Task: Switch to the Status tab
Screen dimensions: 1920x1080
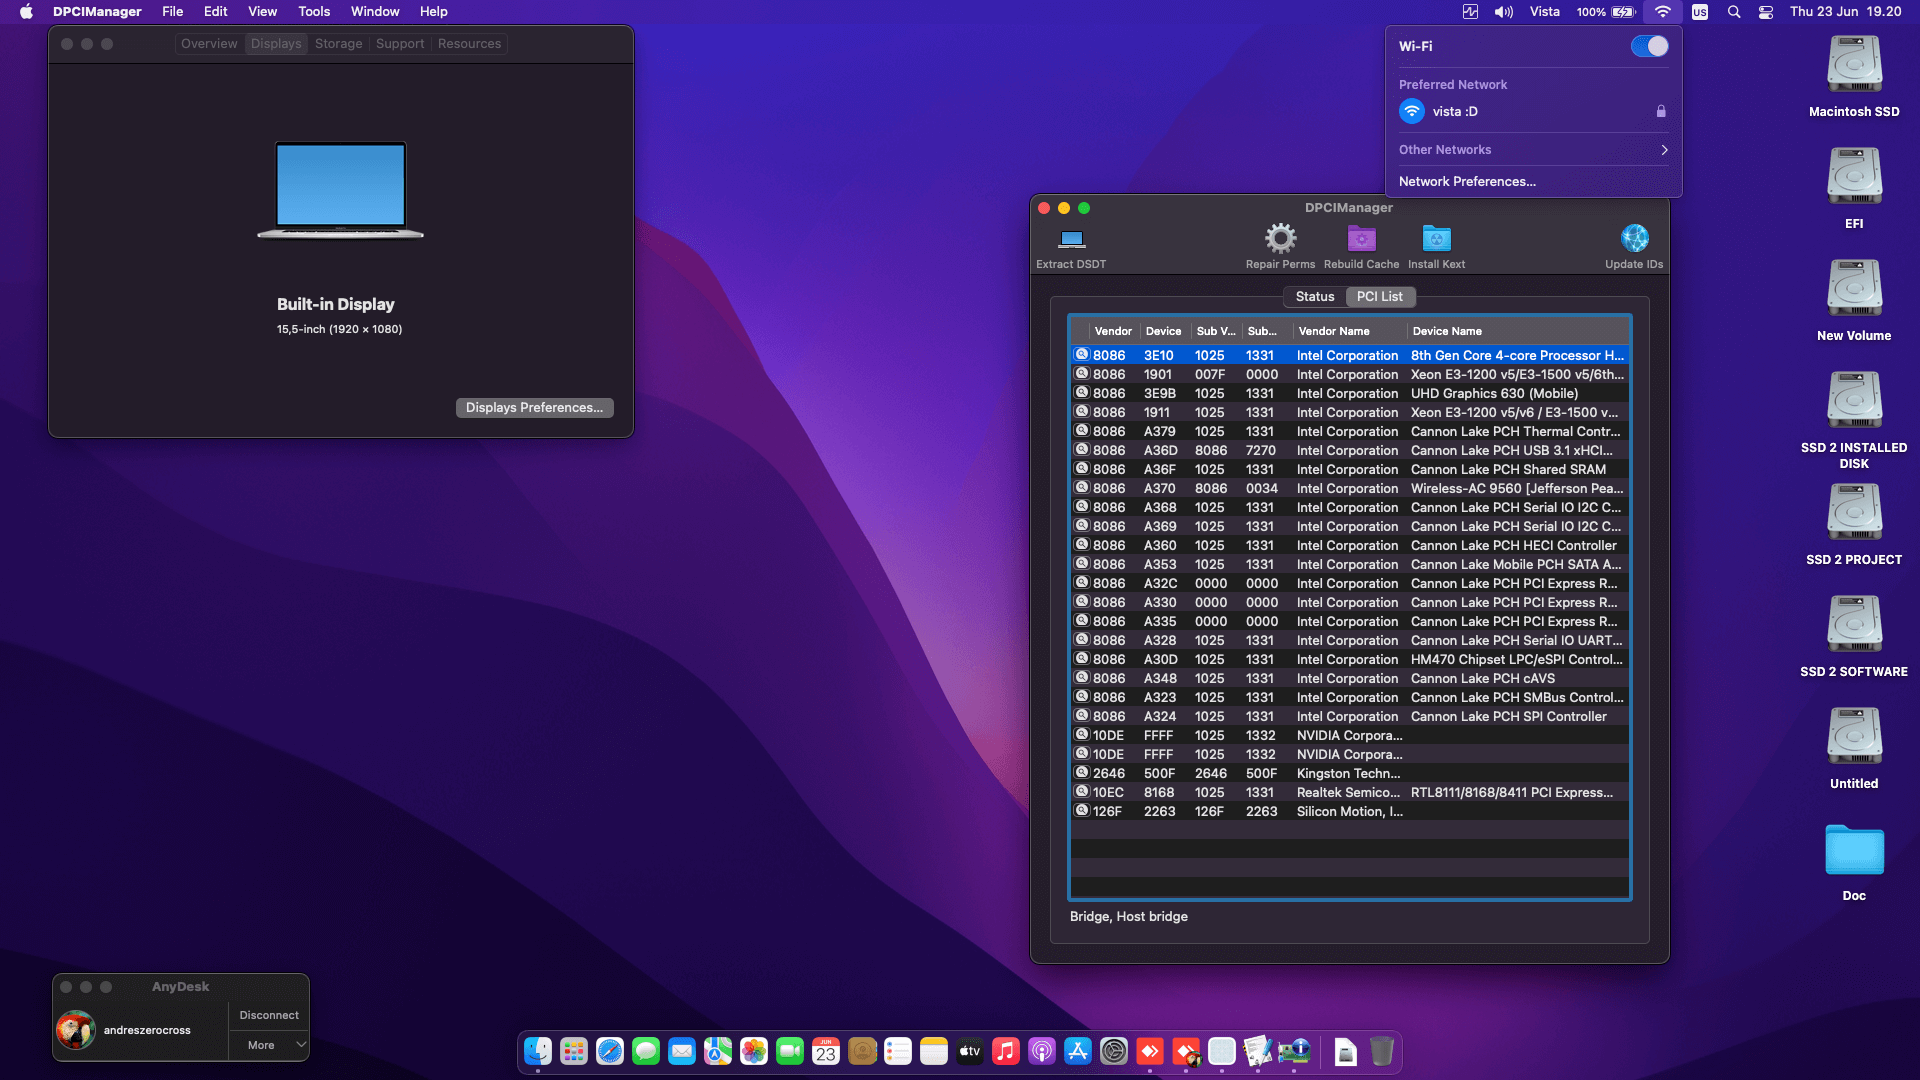Action: (1314, 296)
